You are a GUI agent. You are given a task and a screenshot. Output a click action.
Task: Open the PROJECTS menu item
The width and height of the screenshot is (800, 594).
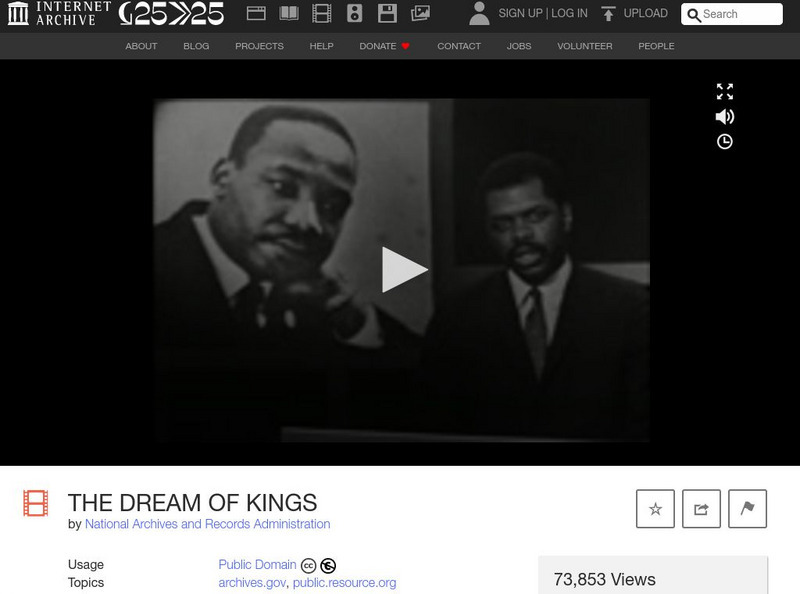259,46
